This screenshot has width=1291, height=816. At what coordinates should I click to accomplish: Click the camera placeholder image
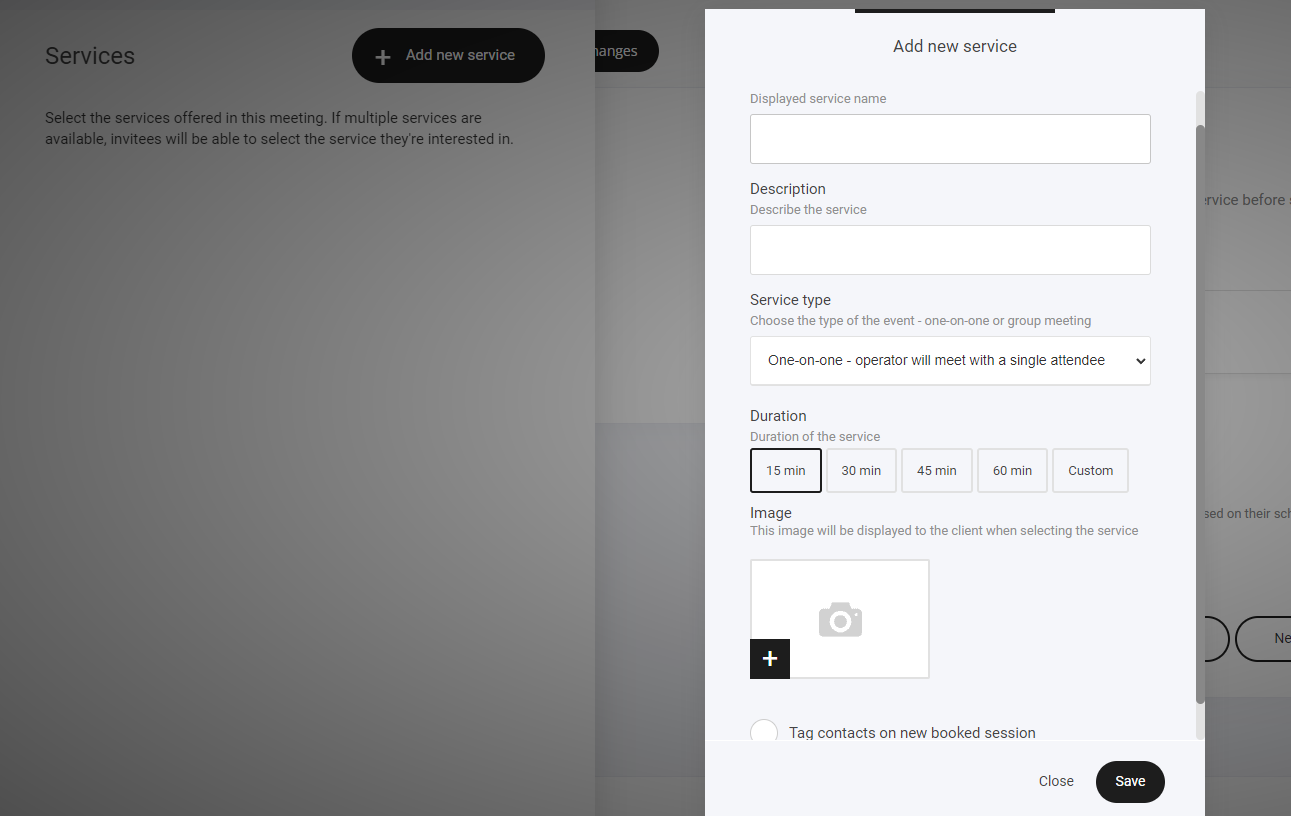tap(840, 620)
